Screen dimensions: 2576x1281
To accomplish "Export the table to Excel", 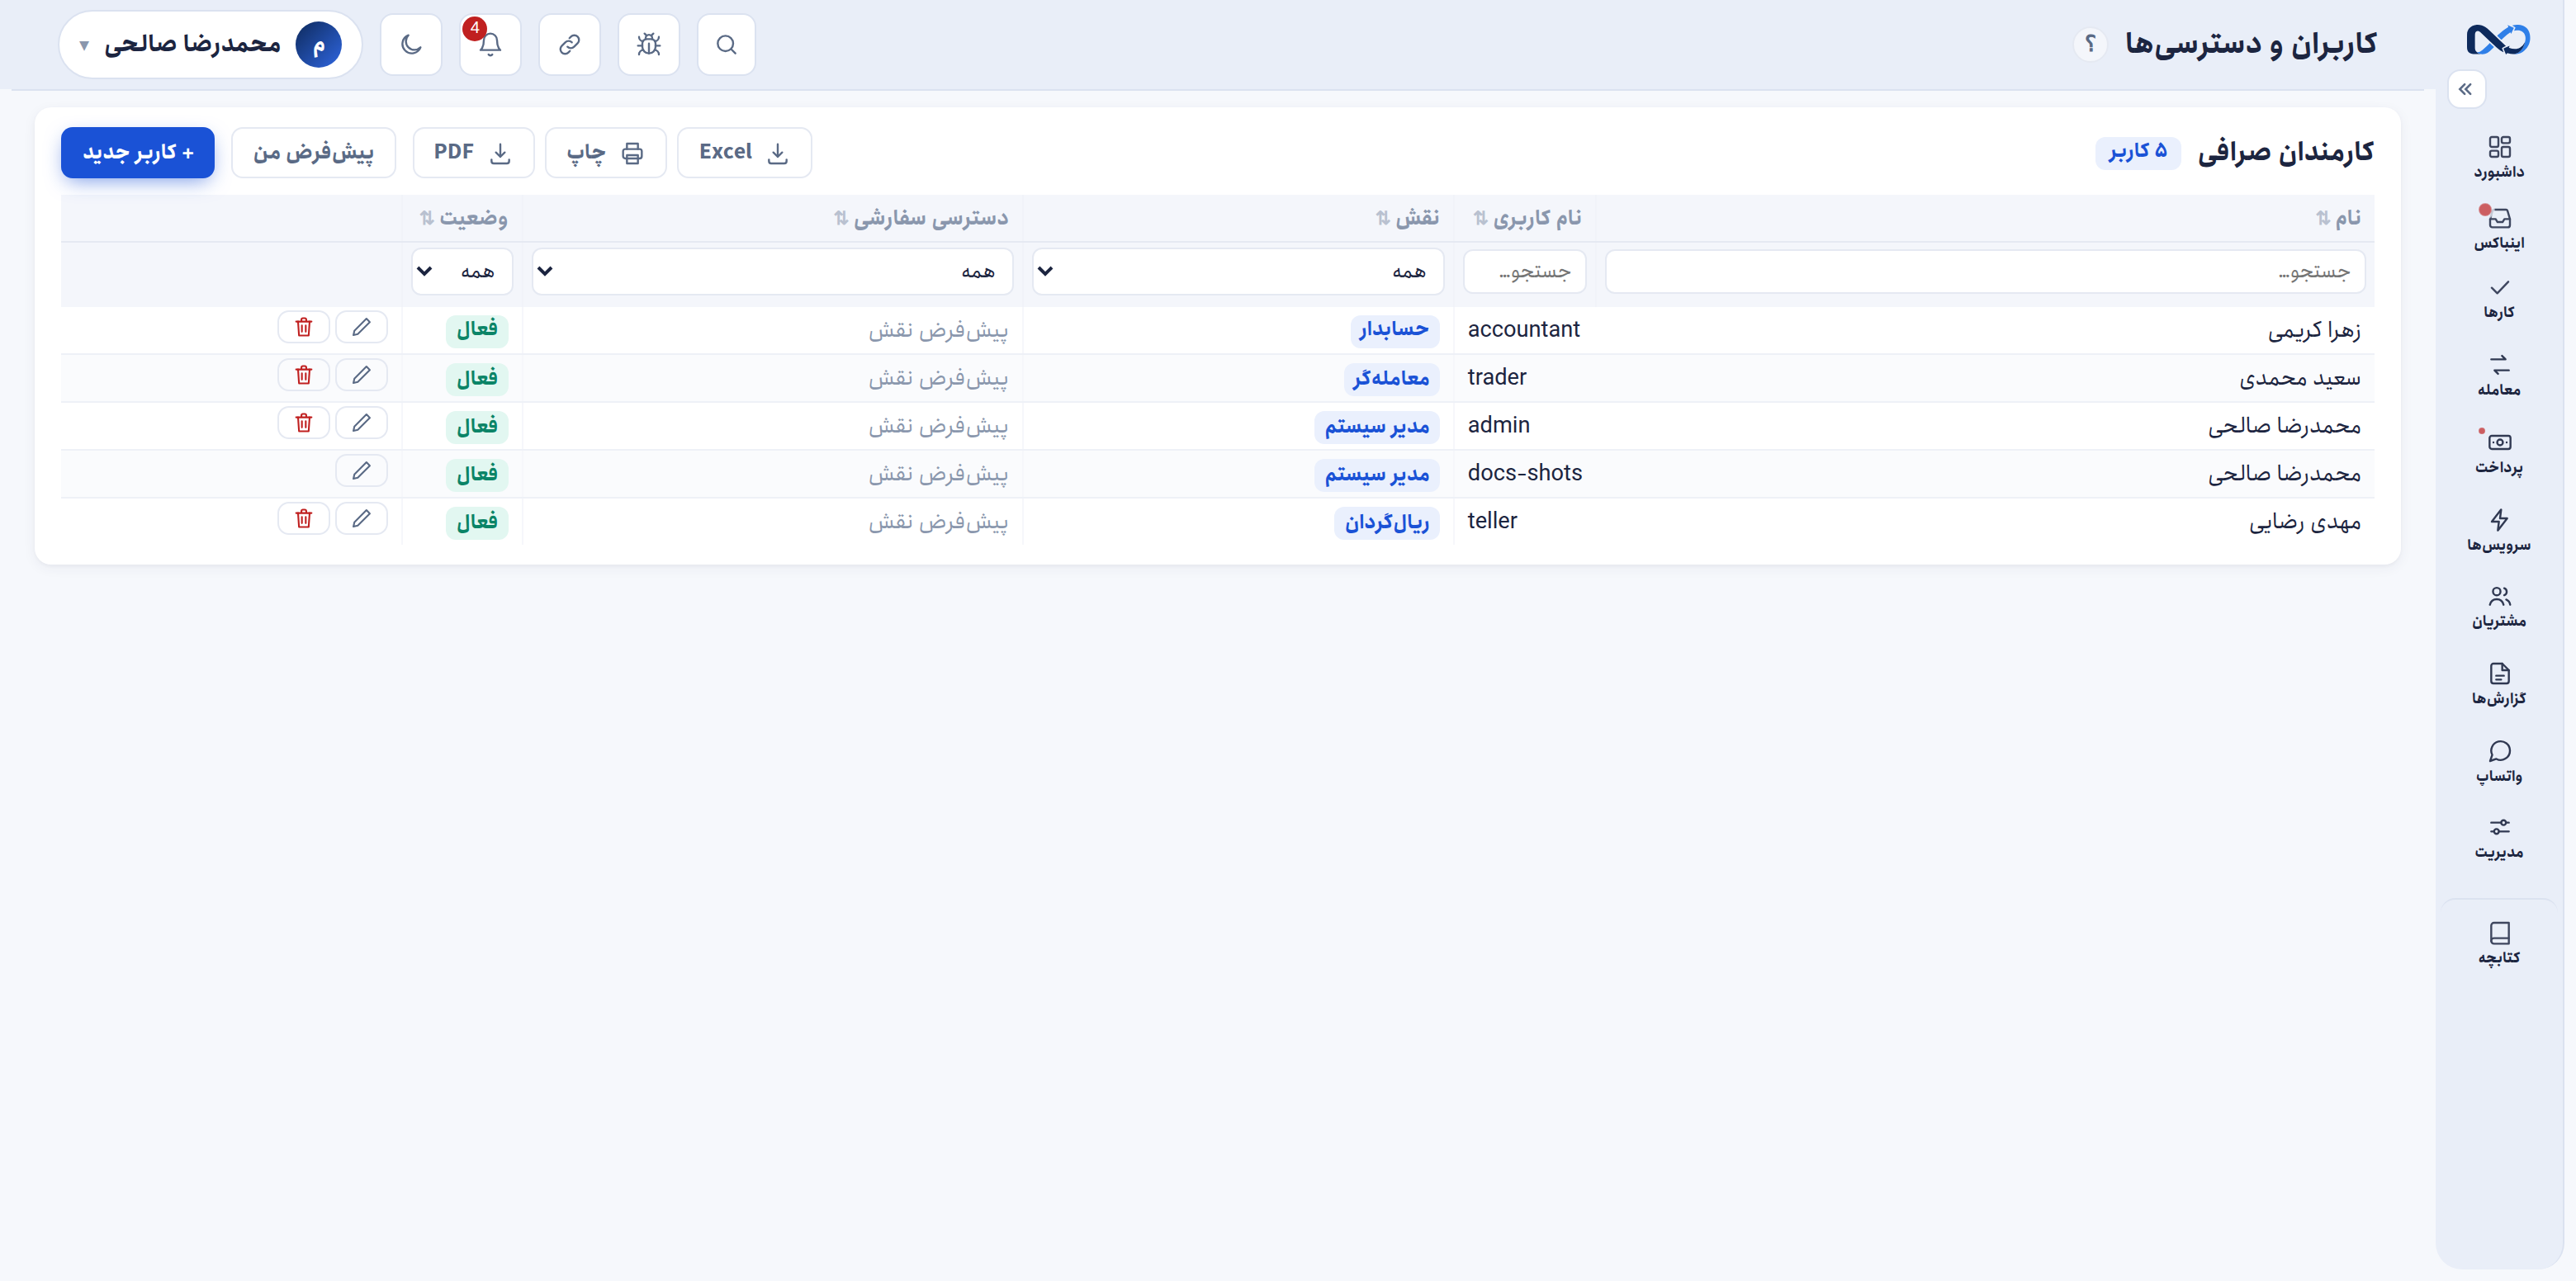I will (744, 152).
